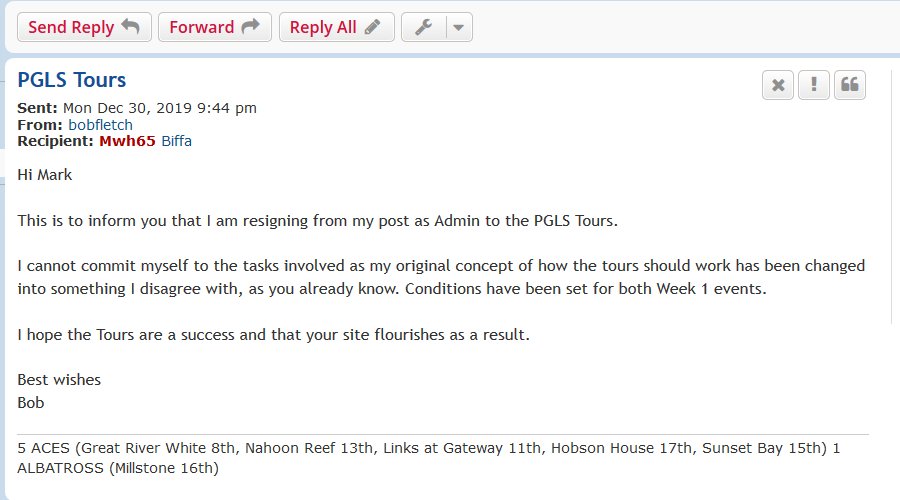Screen dimensions: 900x500
Task: Click the PGLS Tours message title
Action: (72, 81)
